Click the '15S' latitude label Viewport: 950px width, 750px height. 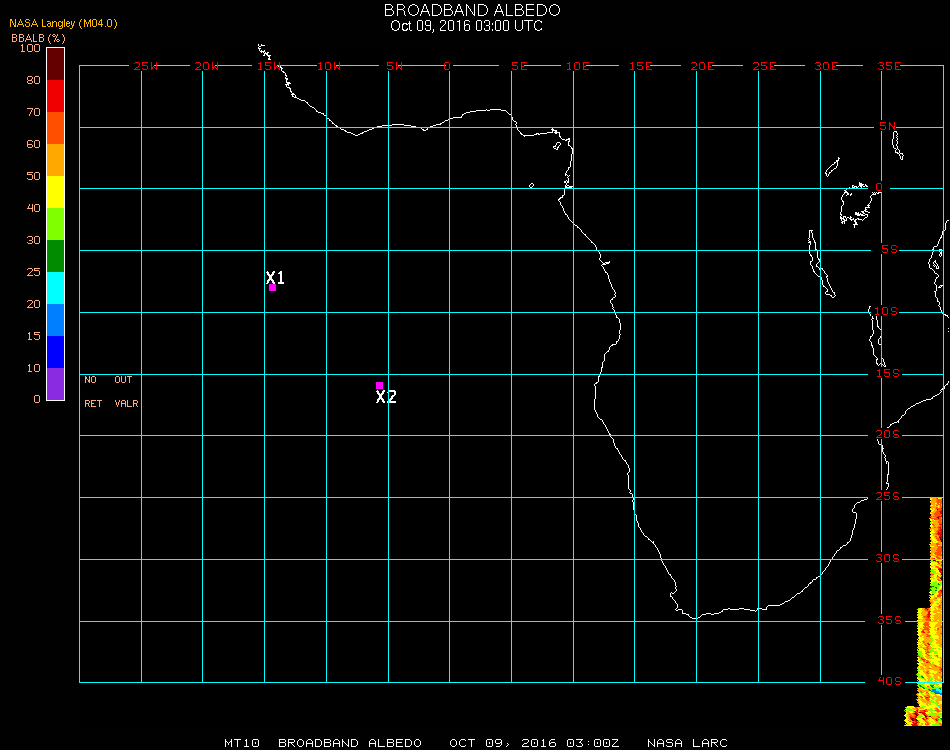888,373
